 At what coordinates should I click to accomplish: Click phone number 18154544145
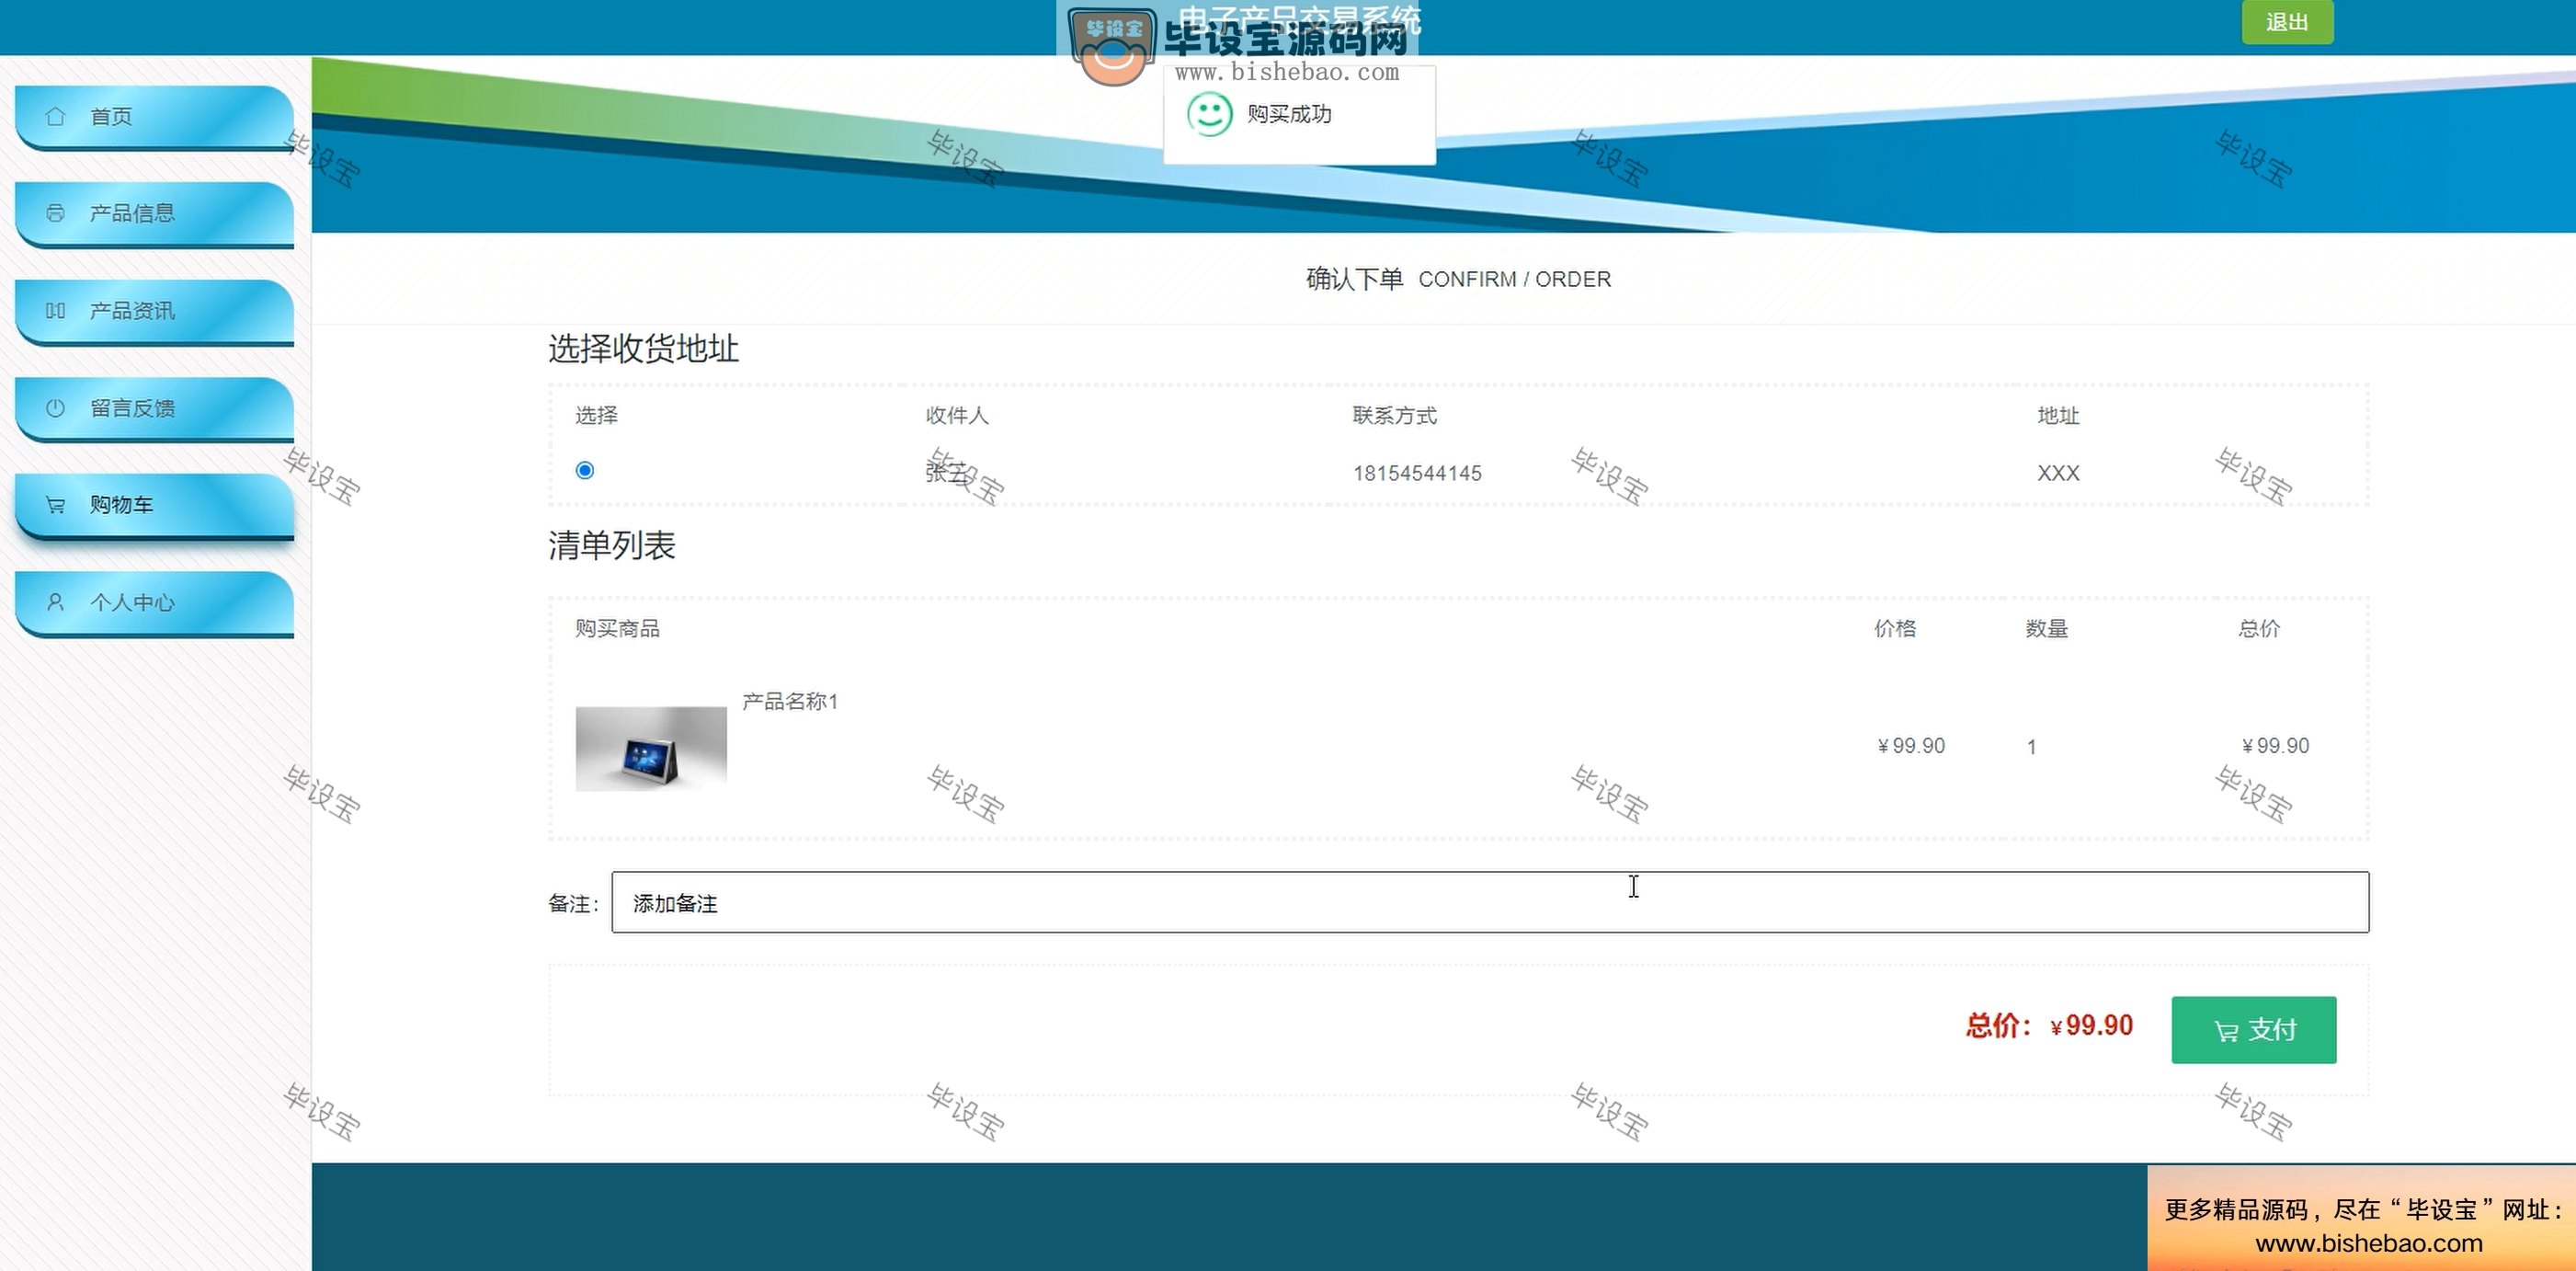coord(1417,473)
